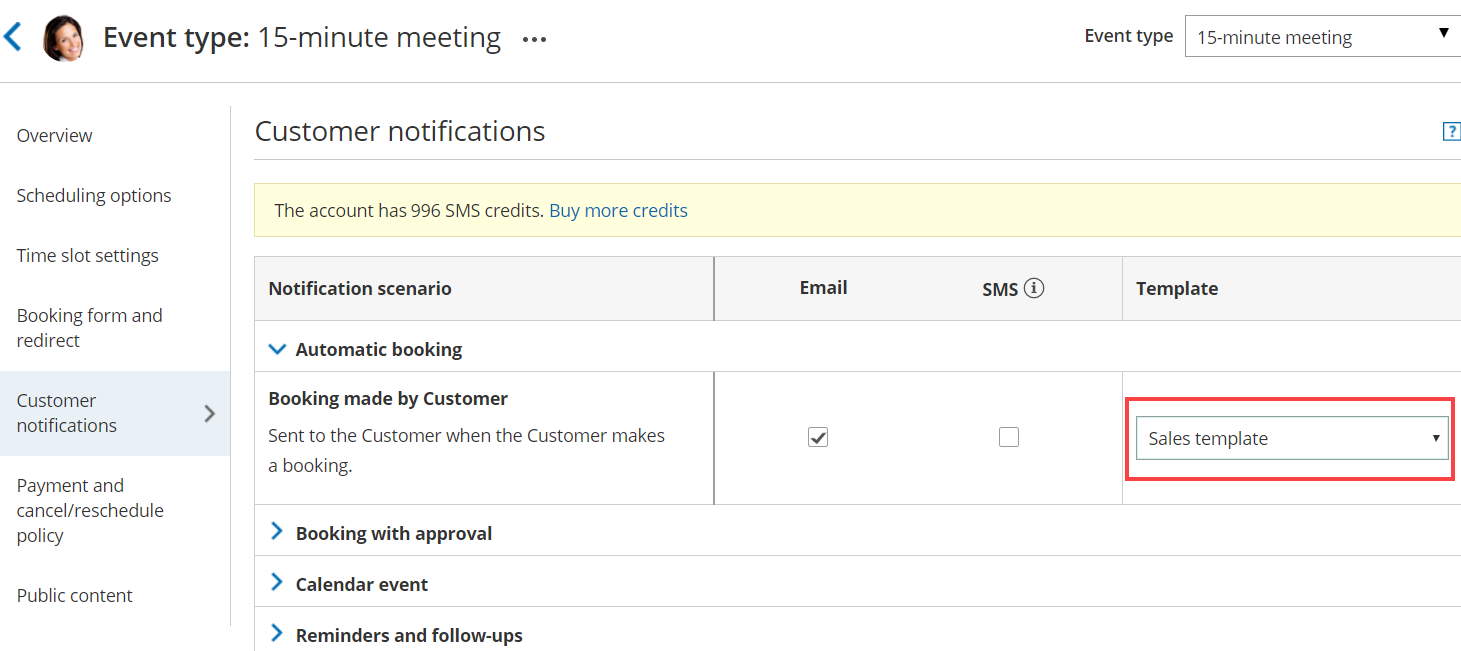The height and width of the screenshot is (651, 1461).
Task: Collapse the Automatic booking section
Action: click(277, 349)
